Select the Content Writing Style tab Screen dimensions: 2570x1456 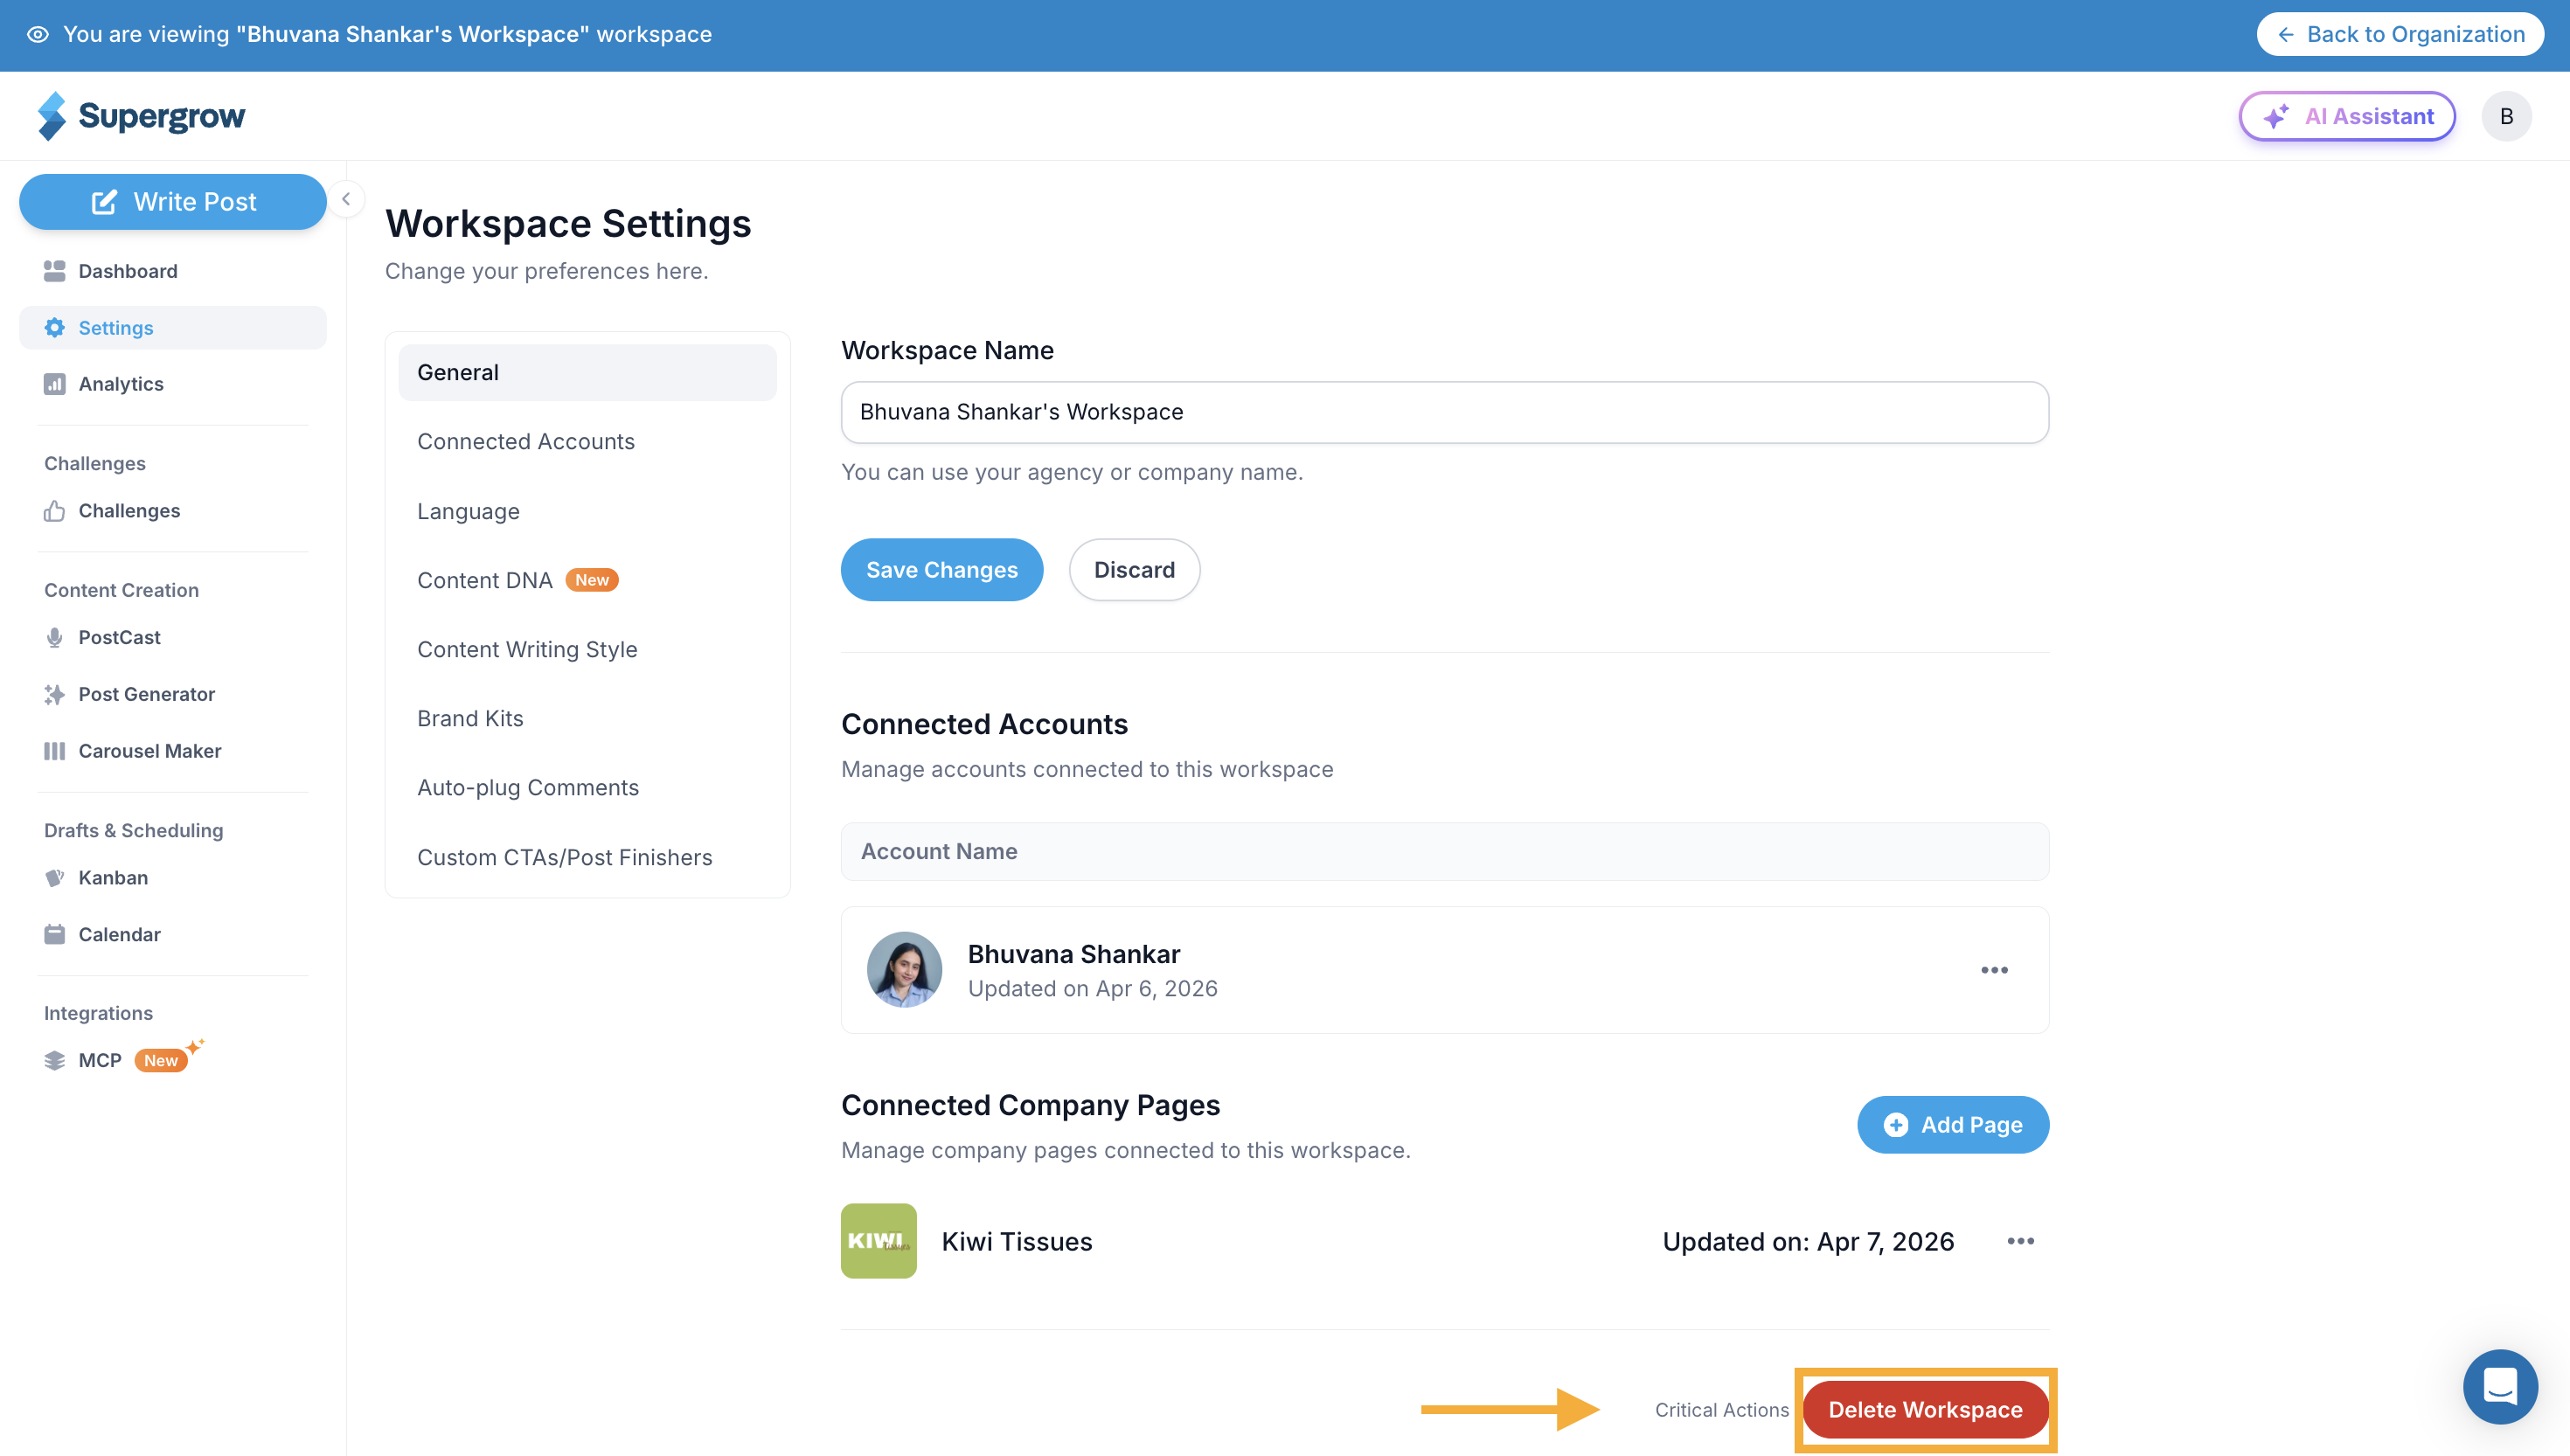587,650
